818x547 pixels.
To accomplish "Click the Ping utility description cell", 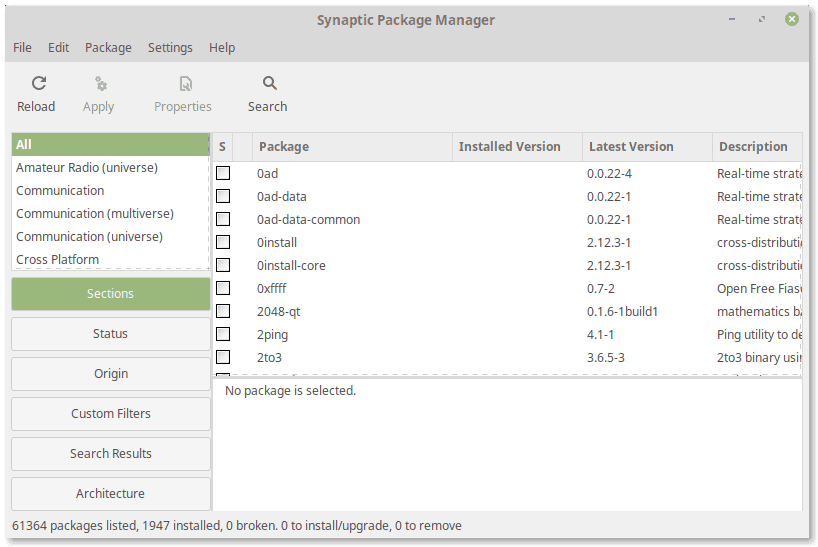I will [759, 334].
